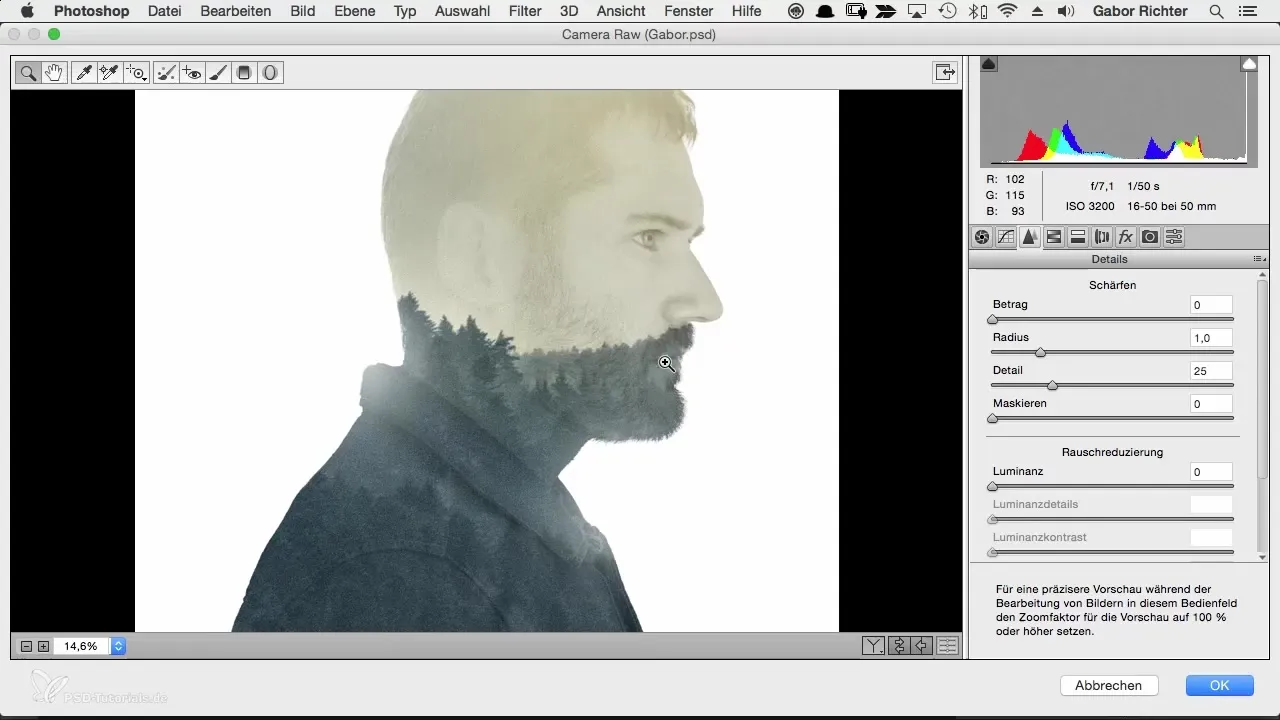The image size is (1280, 720).
Task: Click the Betrag slider handle
Action: point(992,320)
